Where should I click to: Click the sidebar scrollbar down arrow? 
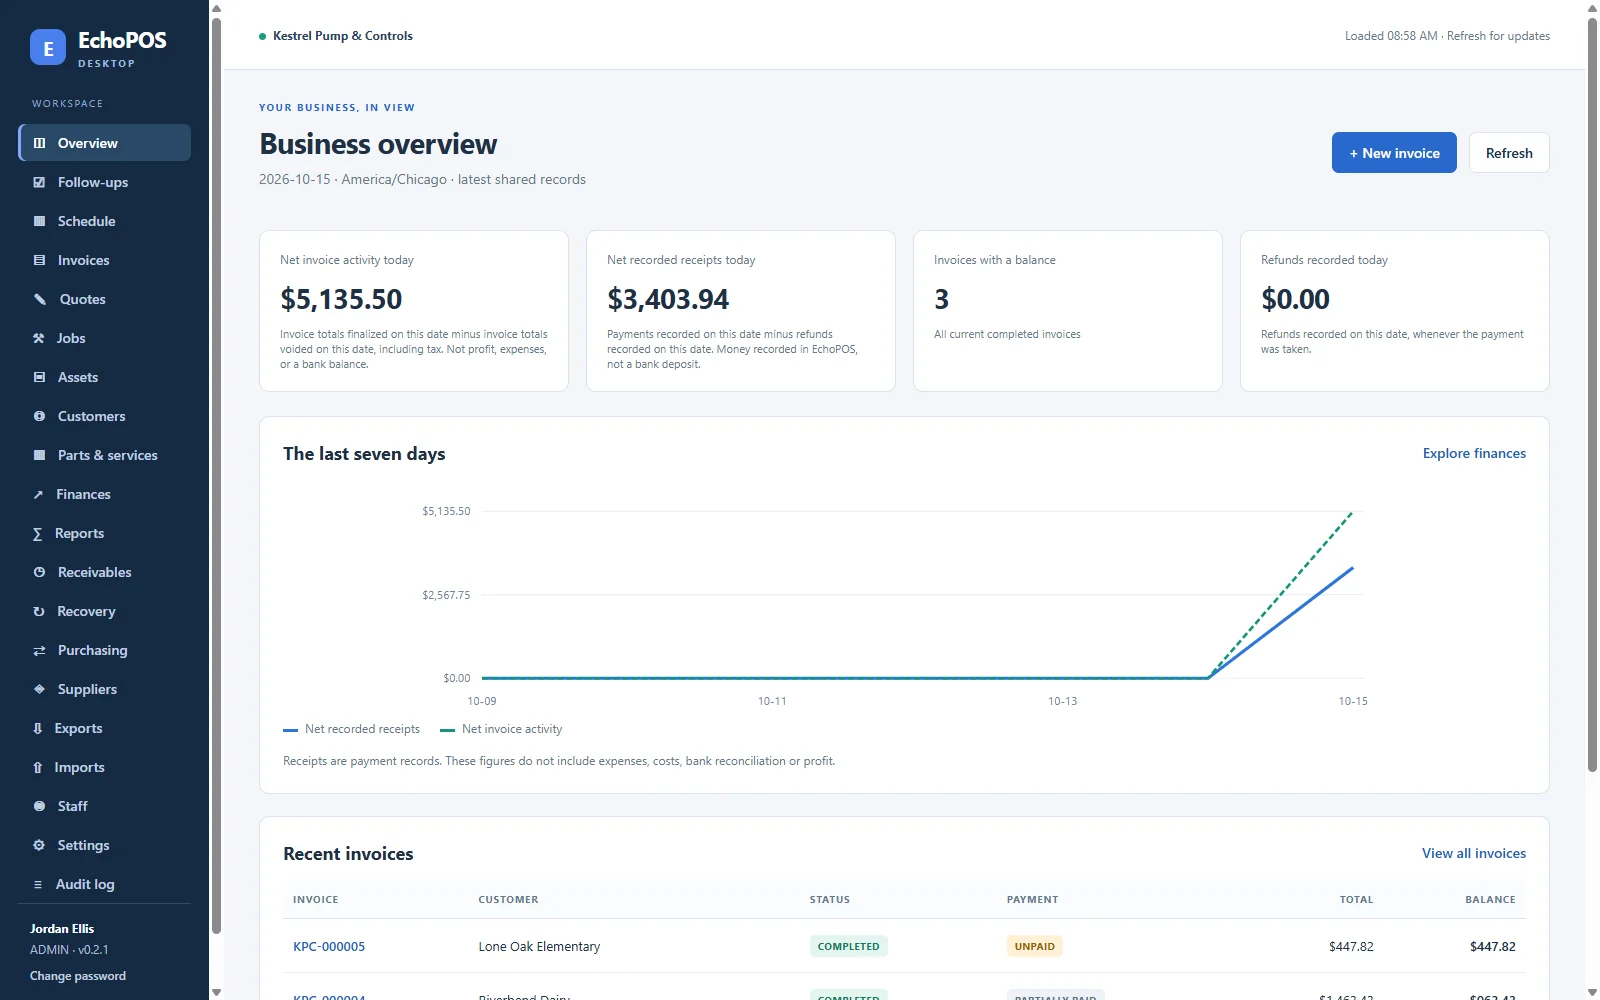pyautogui.click(x=216, y=992)
